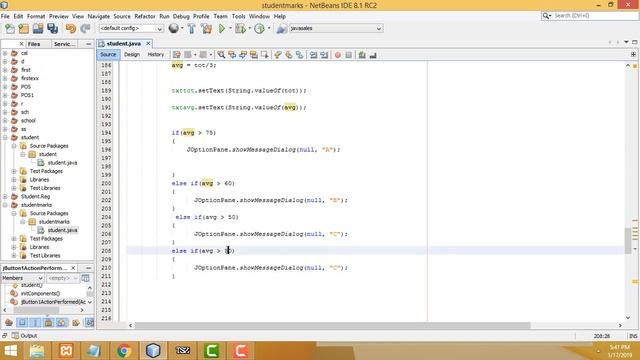Collapse the studentmarks project node

pyautogui.click(x=5, y=205)
